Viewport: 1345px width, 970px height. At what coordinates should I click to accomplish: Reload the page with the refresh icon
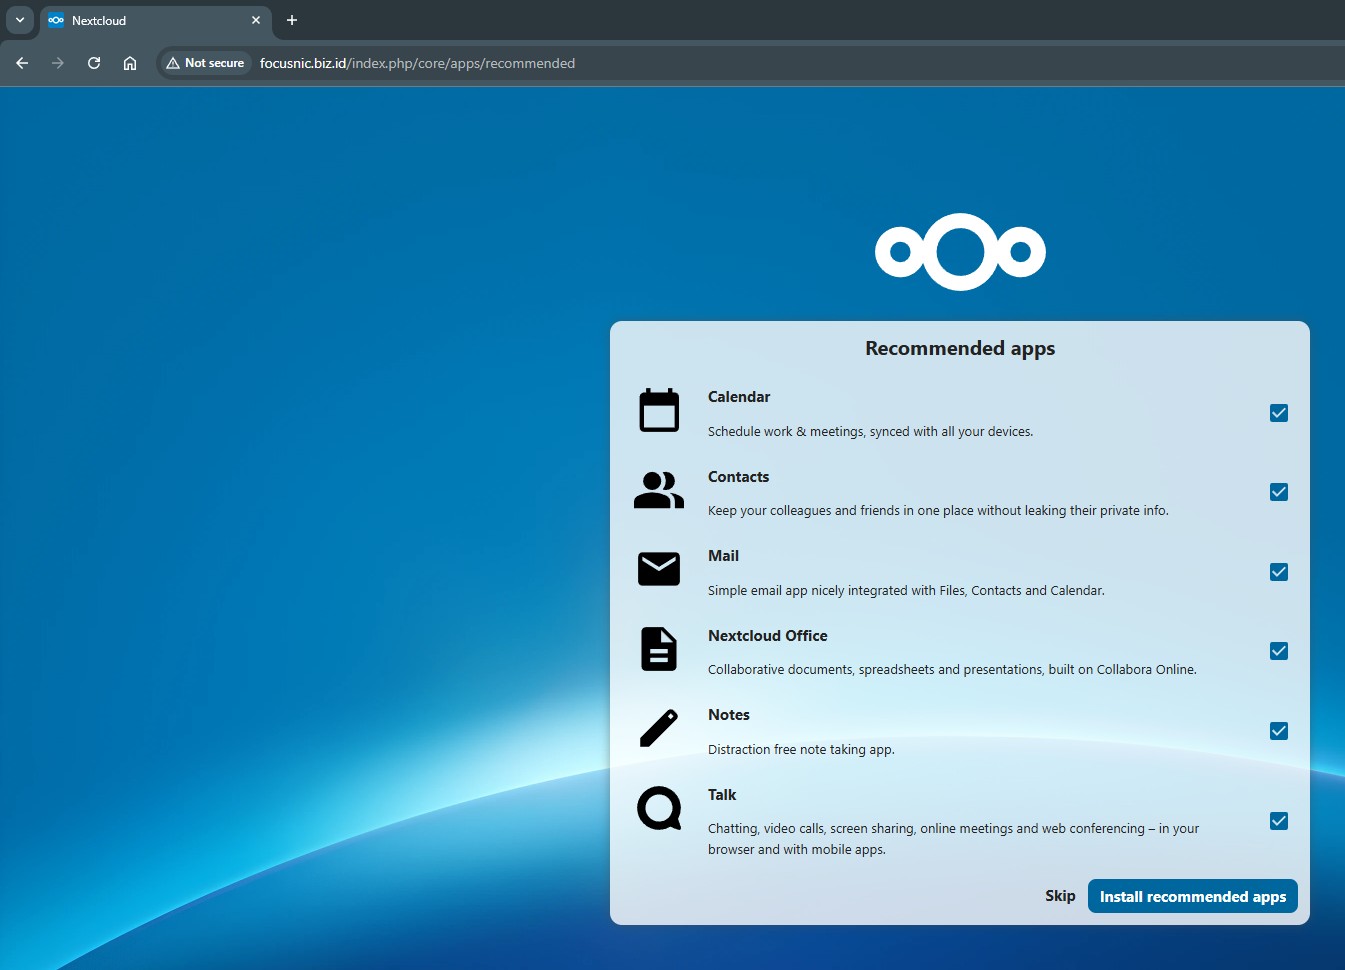[94, 63]
